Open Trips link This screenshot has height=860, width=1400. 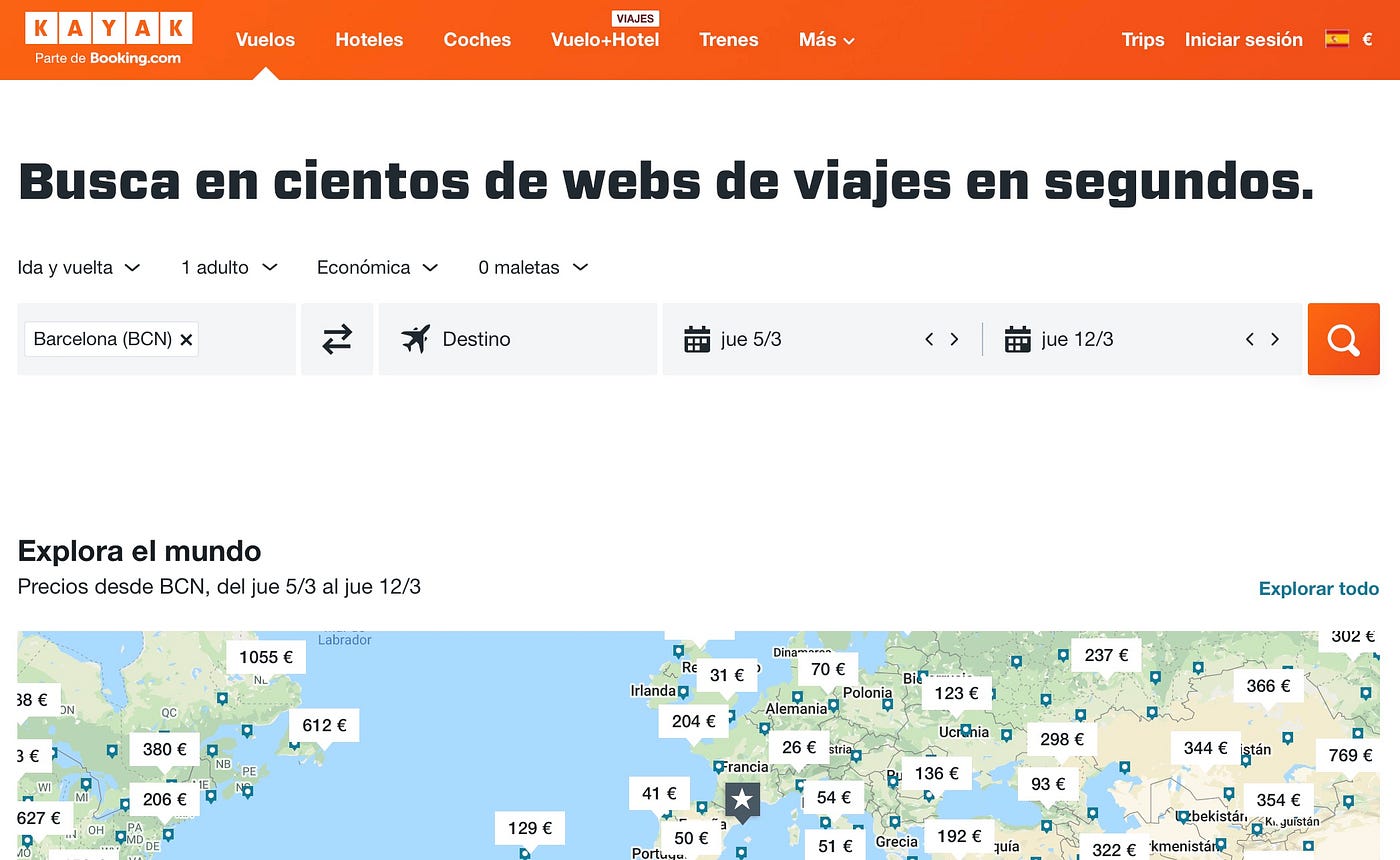click(x=1143, y=40)
